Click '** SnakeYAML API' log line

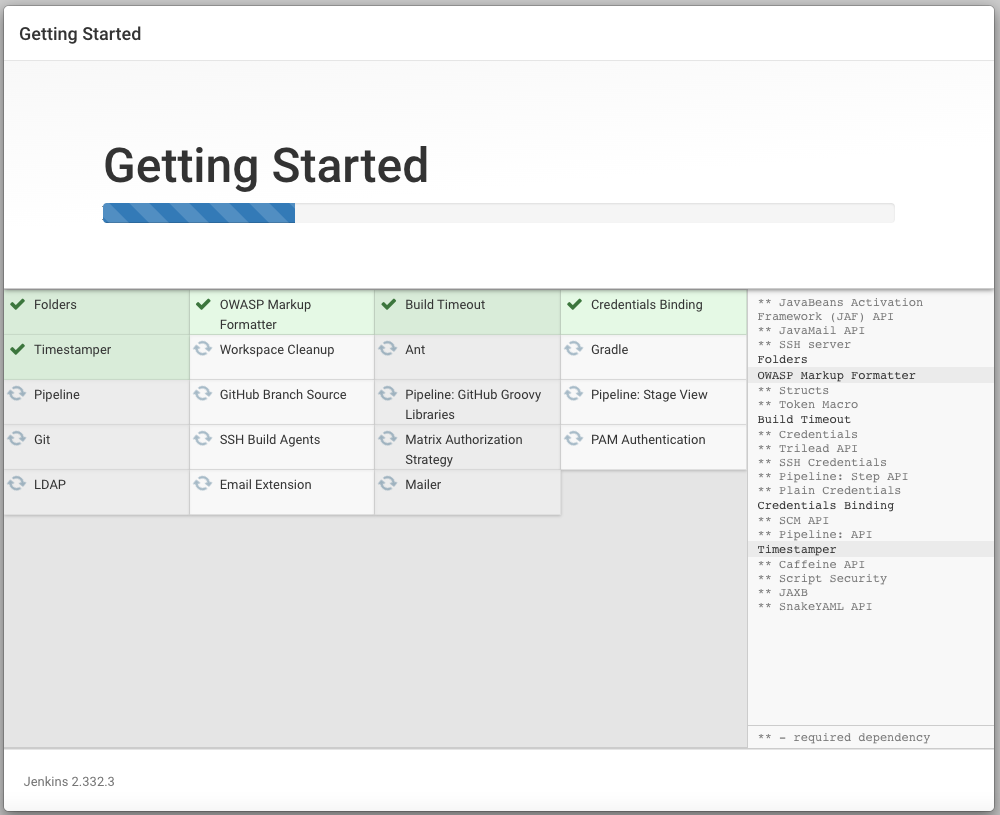(814, 606)
